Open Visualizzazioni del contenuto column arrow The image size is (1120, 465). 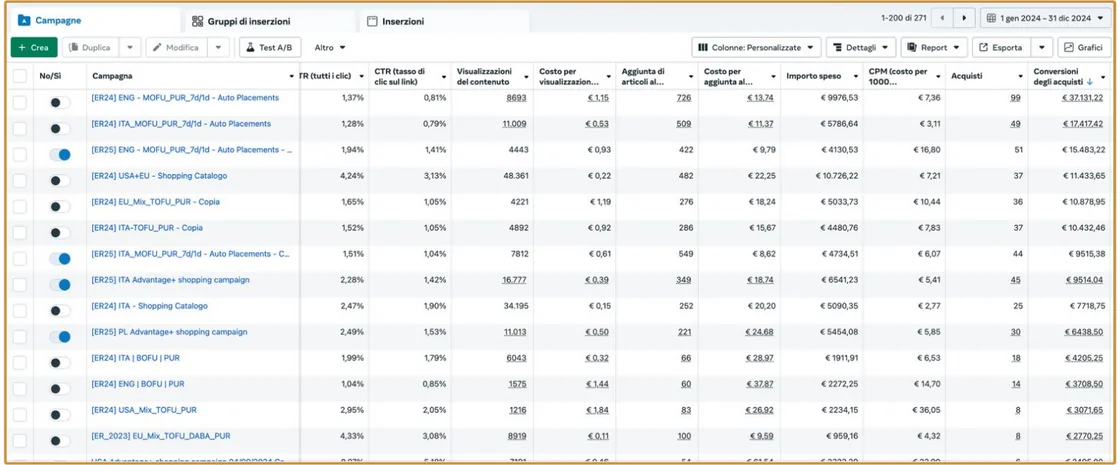526,76
